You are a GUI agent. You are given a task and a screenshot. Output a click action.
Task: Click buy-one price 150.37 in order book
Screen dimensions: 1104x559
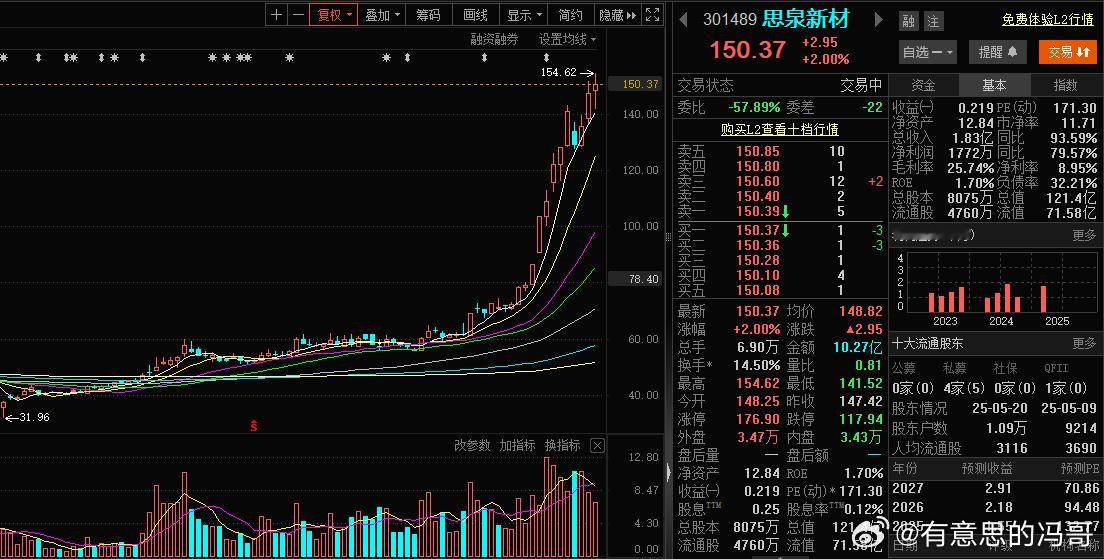758,230
